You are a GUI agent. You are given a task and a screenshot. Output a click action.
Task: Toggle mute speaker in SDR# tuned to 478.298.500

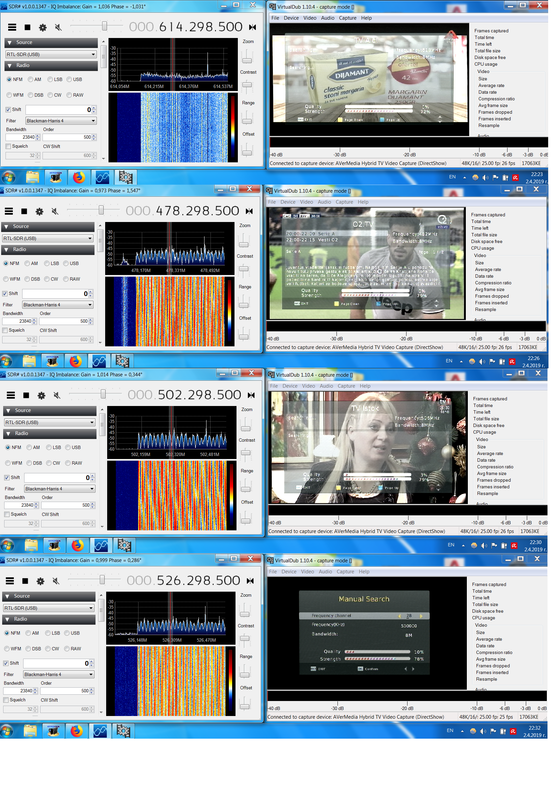pyautogui.click(x=55, y=211)
